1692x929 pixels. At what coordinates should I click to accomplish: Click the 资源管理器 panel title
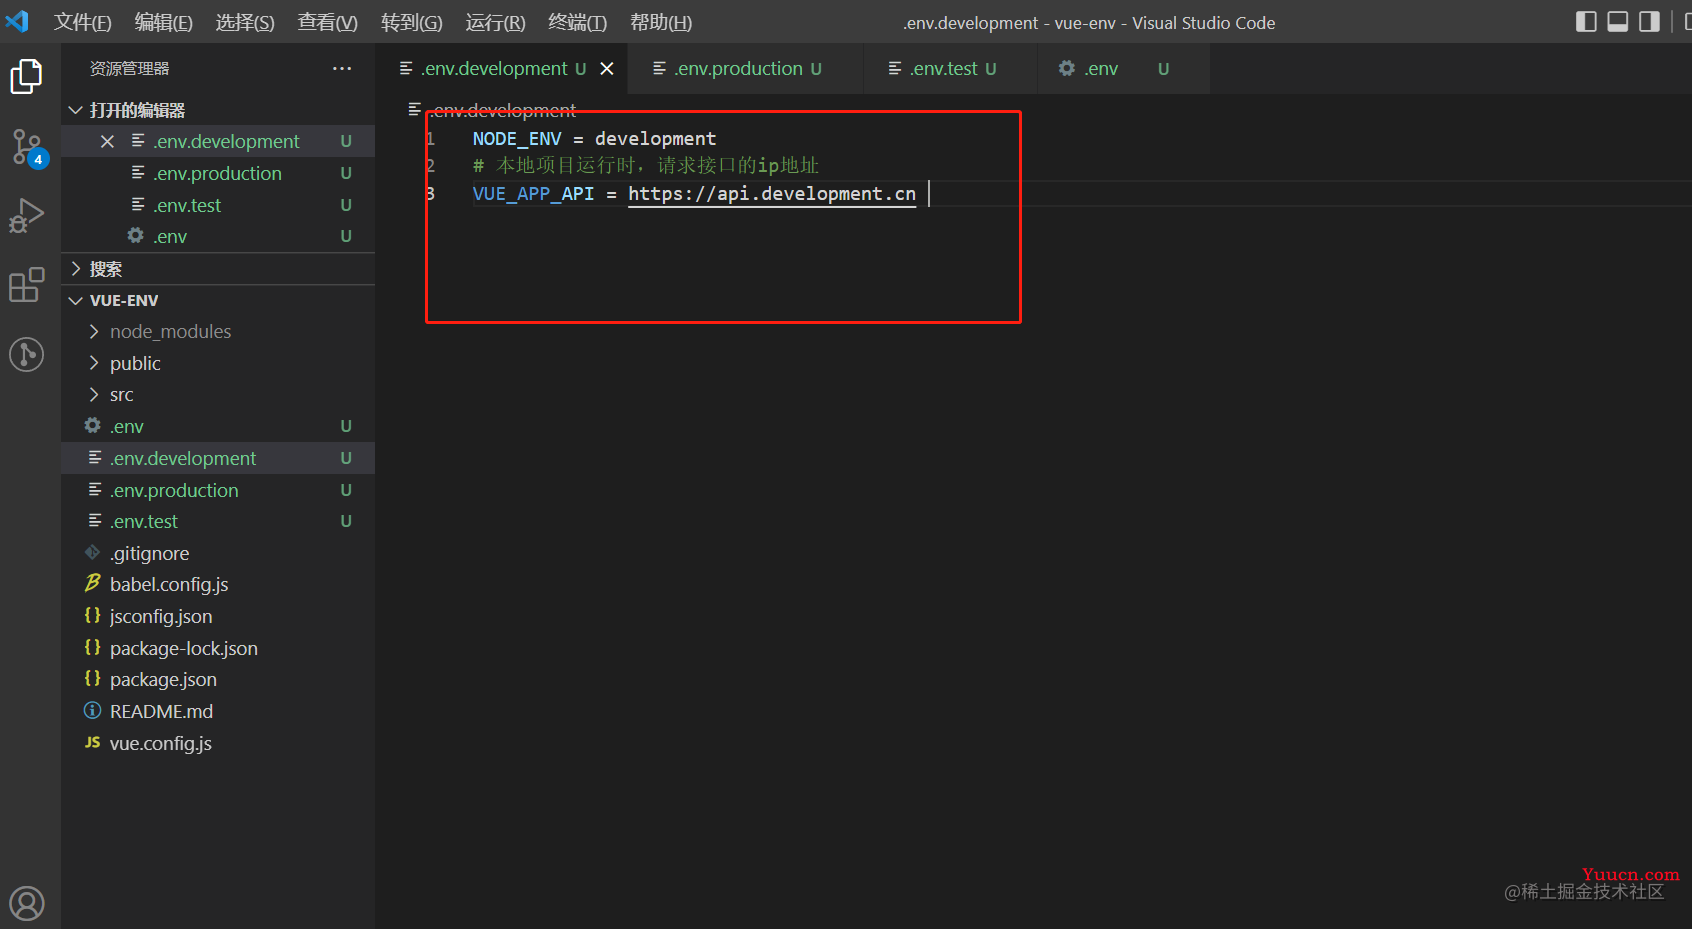pos(130,68)
